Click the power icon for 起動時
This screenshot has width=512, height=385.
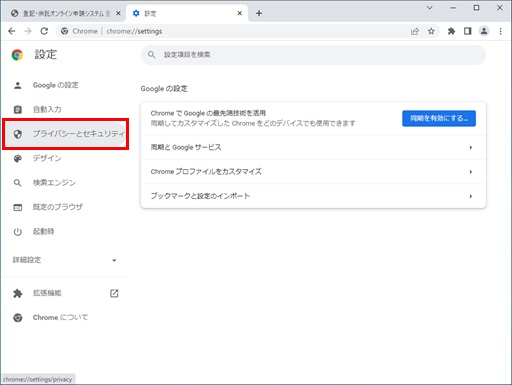point(18,232)
